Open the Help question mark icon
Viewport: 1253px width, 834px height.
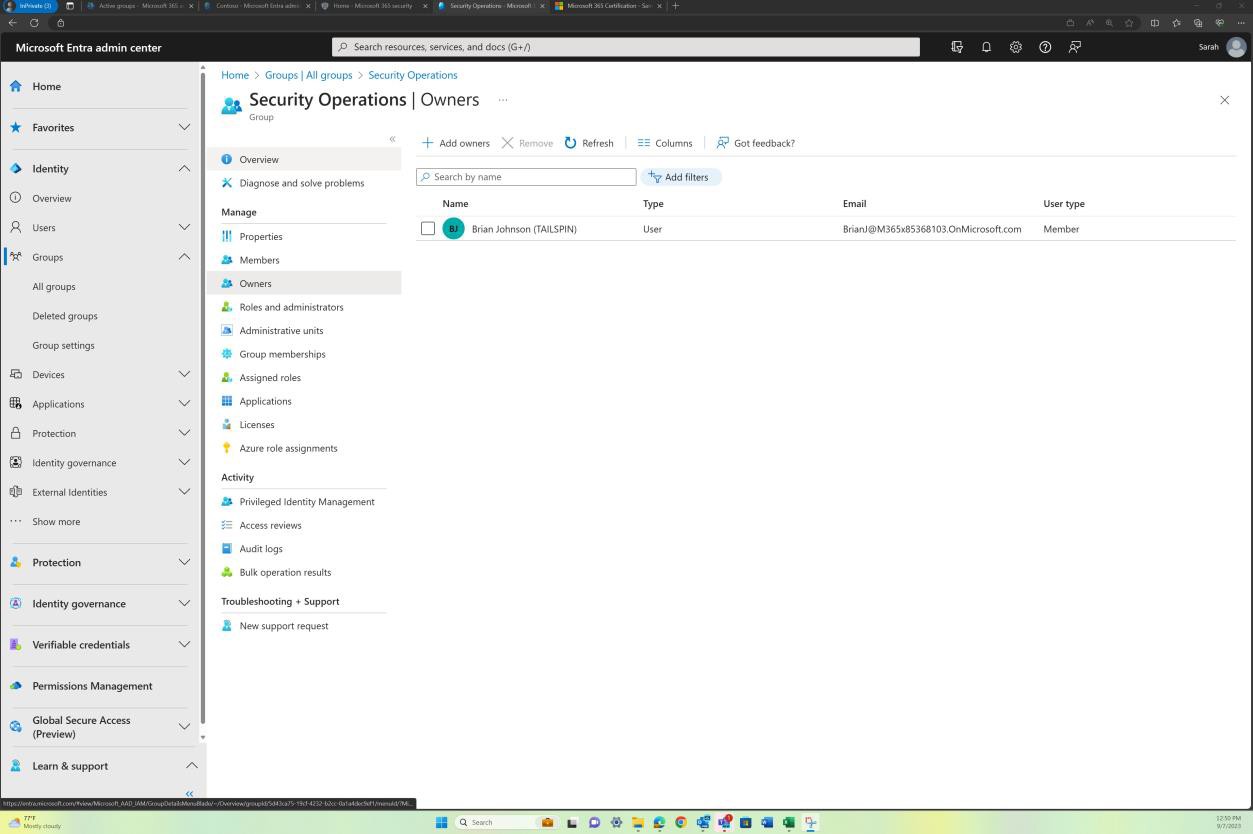point(1045,46)
